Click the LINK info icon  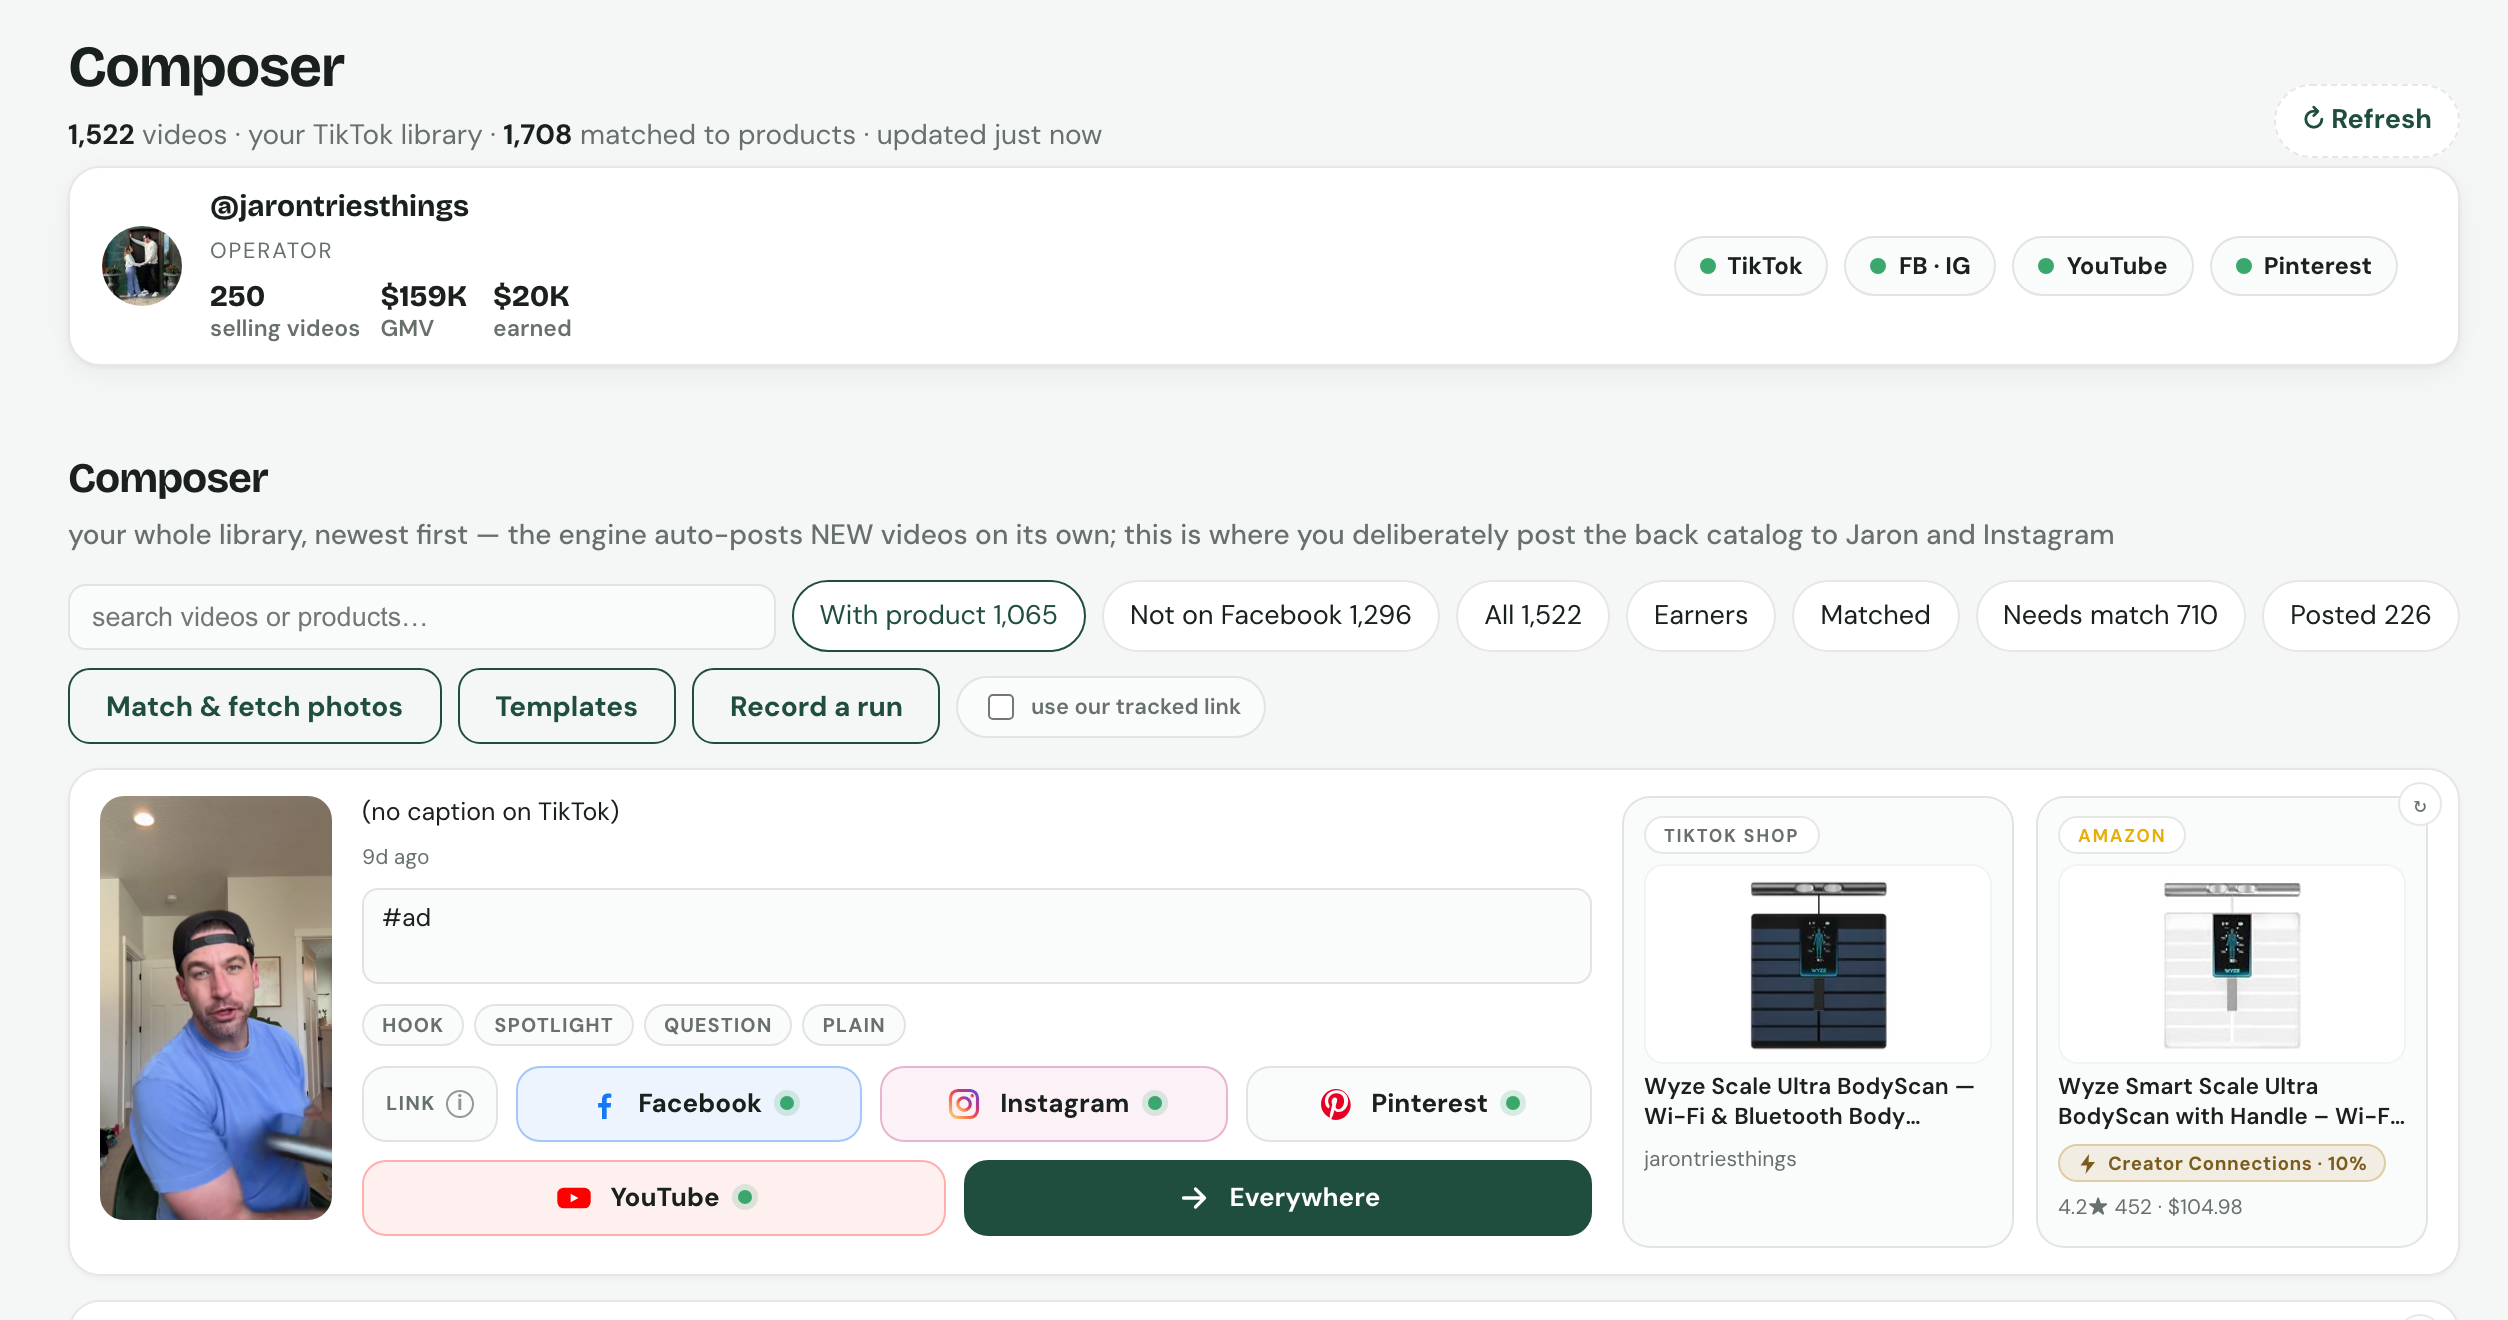[460, 1103]
